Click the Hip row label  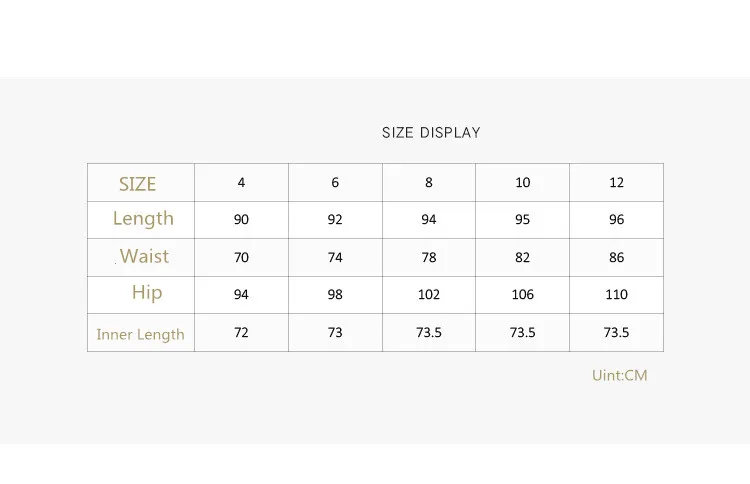pyautogui.click(x=147, y=293)
